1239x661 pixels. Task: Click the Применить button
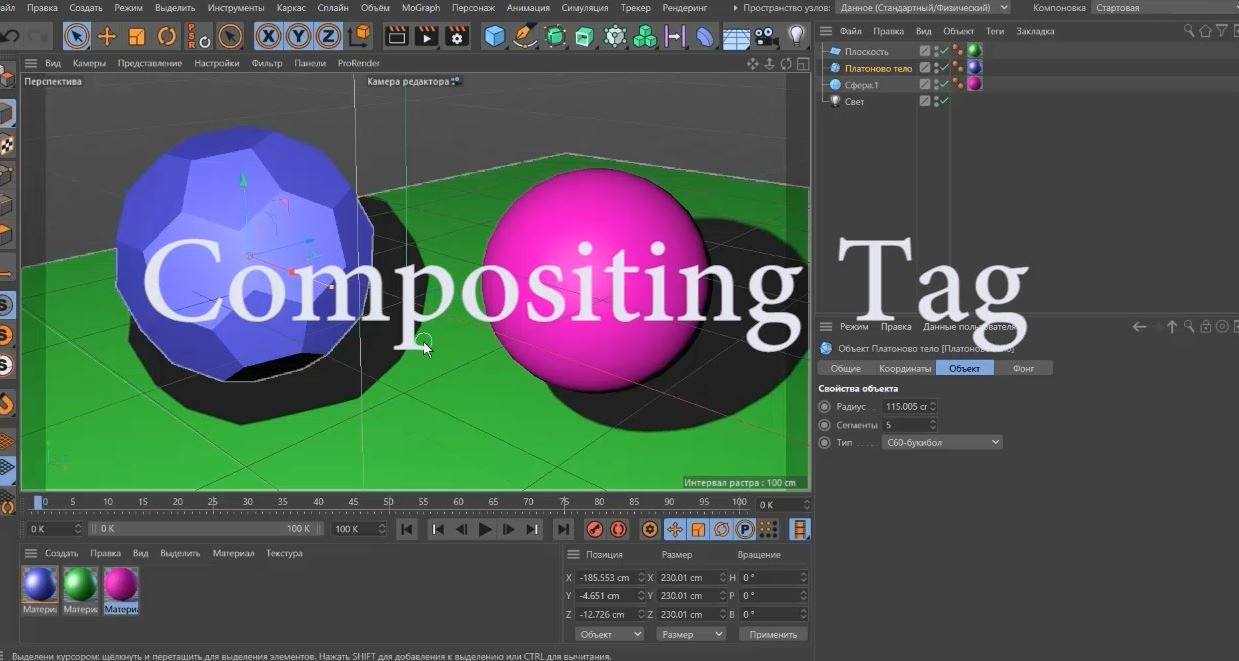click(773, 634)
